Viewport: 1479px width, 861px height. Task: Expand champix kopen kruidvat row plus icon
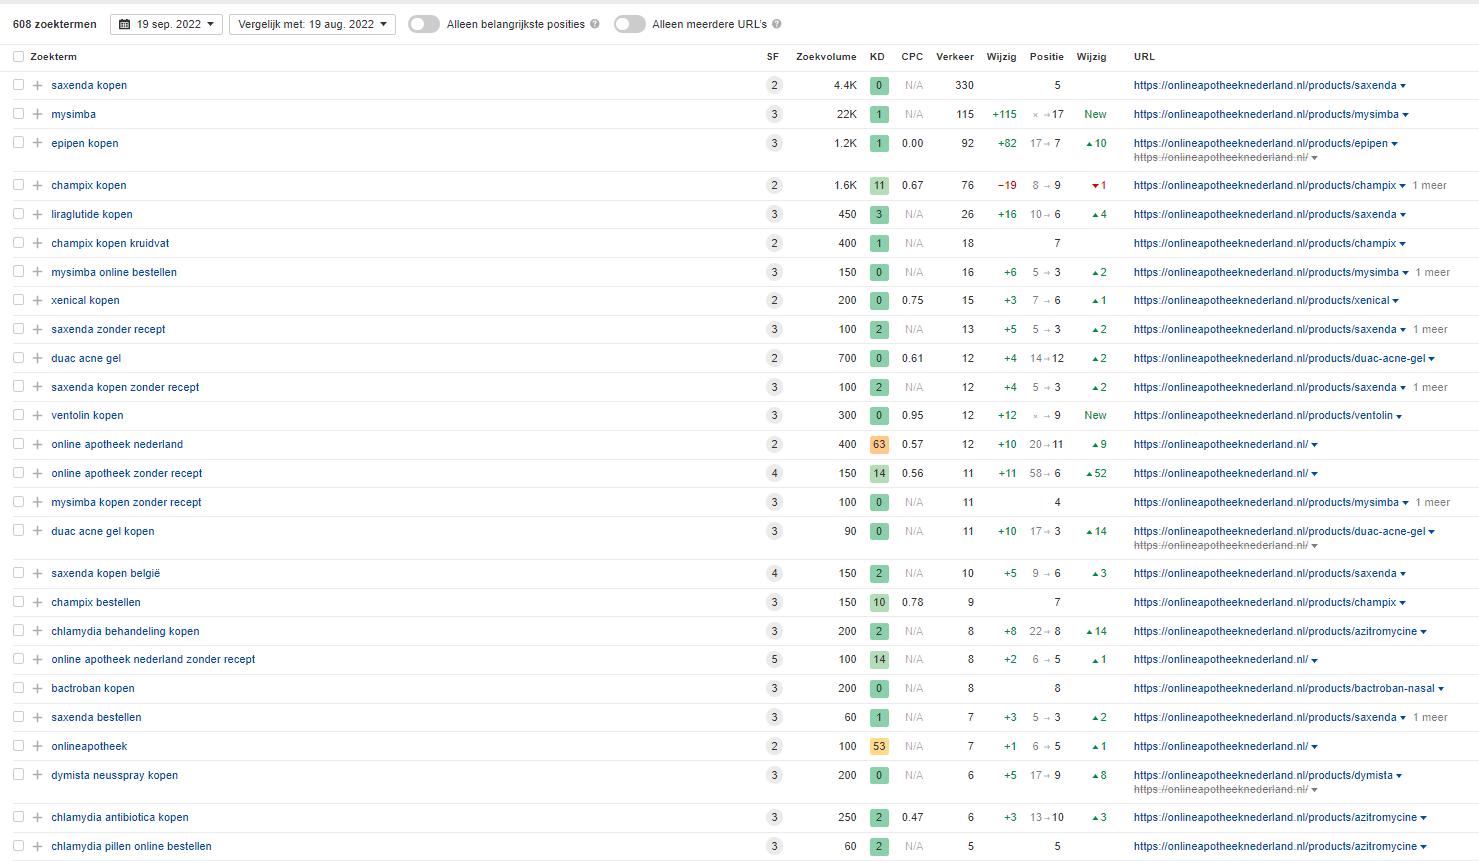[38, 244]
